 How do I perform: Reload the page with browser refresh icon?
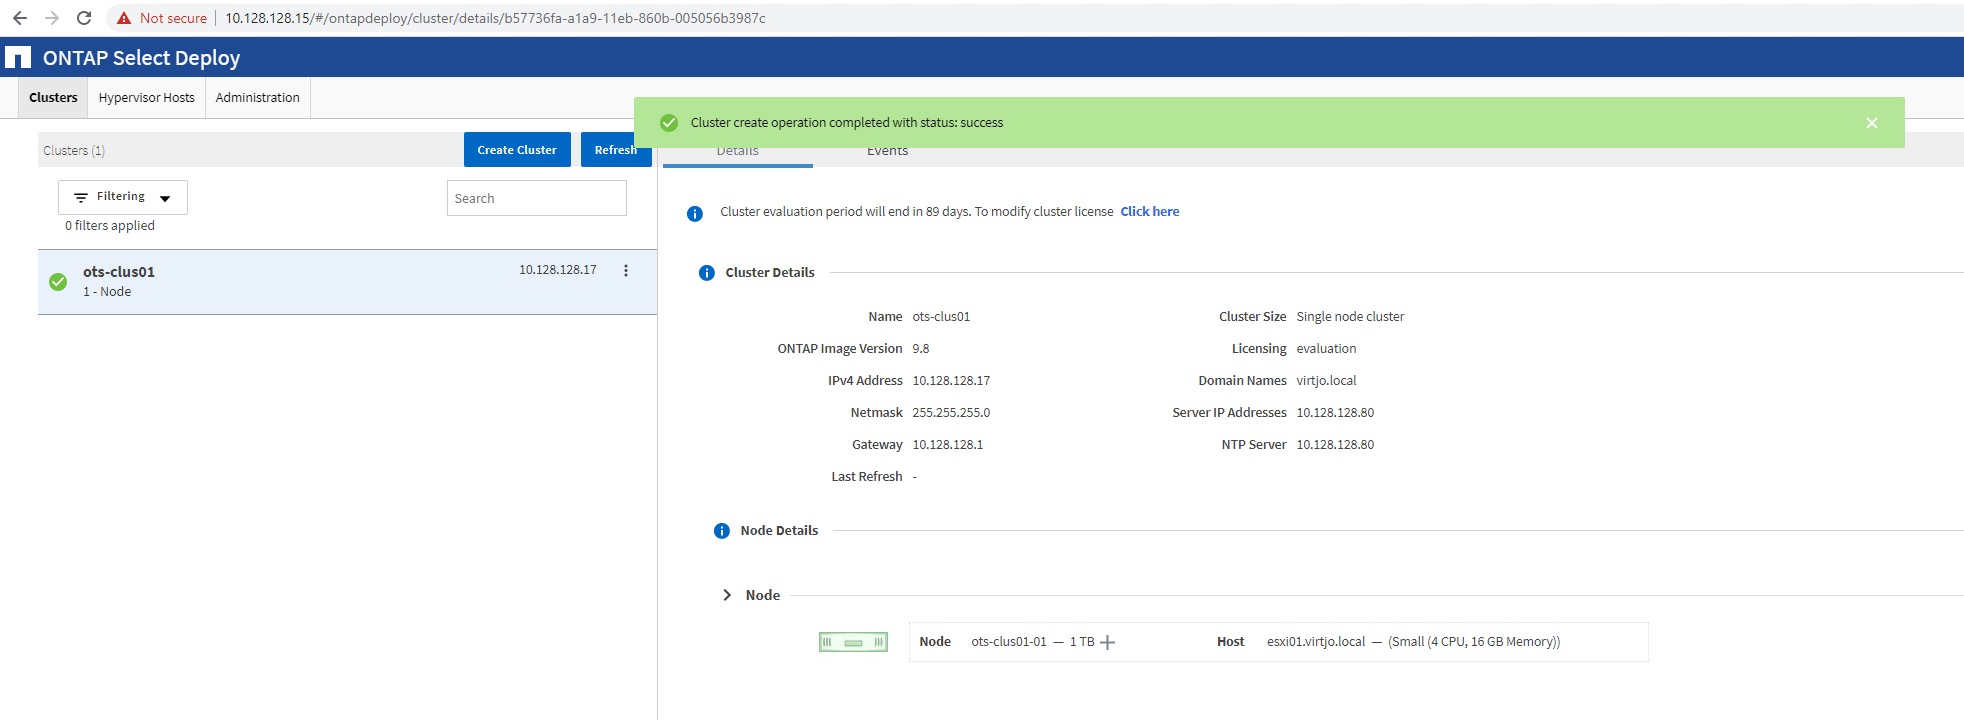(x=84, y=18)
